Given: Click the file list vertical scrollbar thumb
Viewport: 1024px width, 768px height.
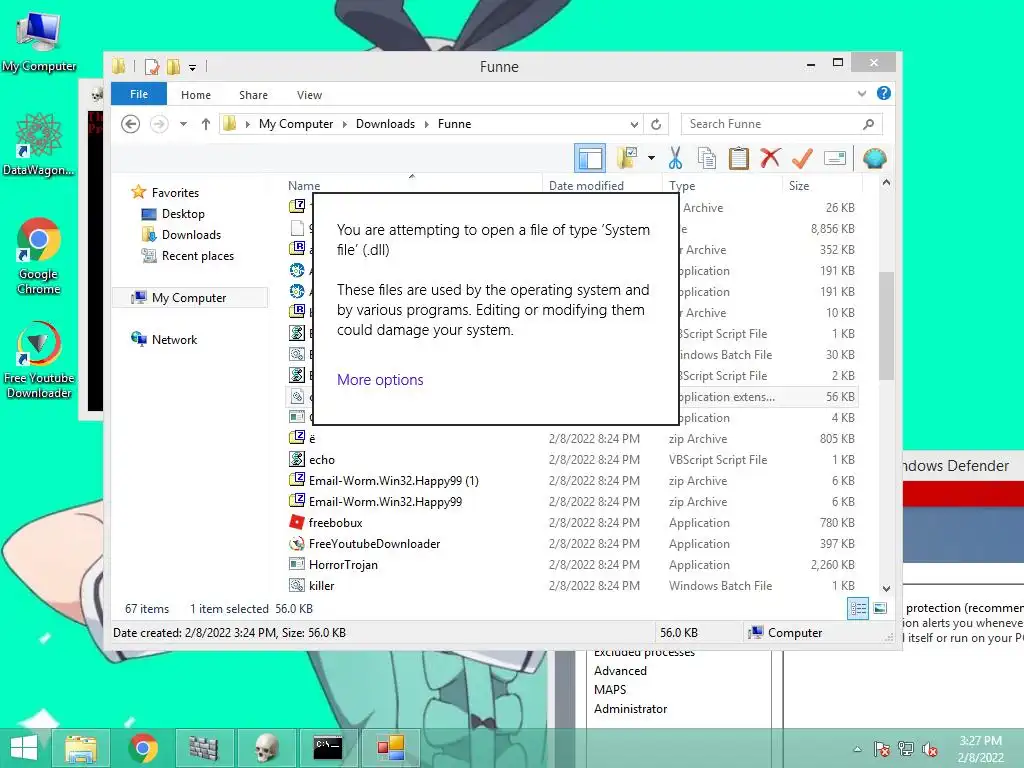Looking at the screenshot, I should point(886,325).
